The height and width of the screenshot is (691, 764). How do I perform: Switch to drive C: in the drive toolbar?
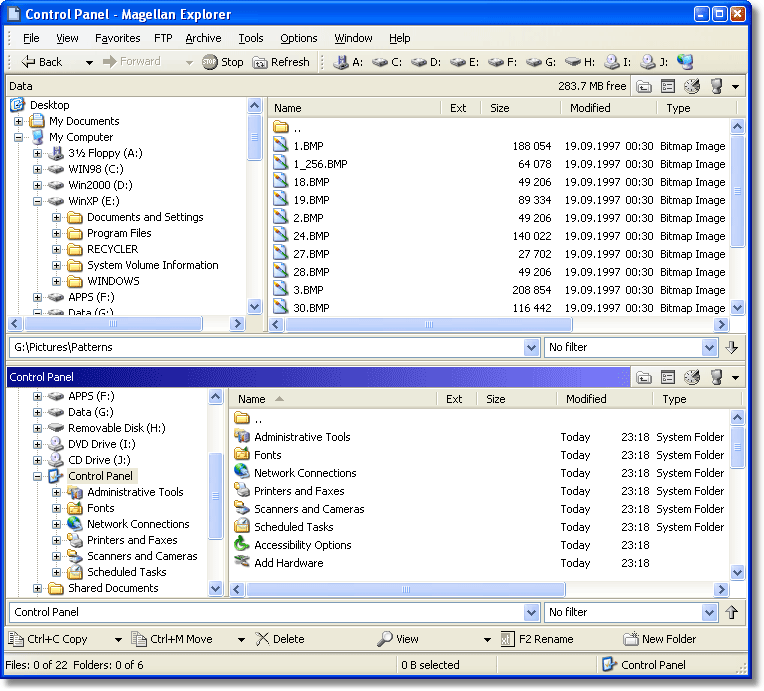[x=387, y=62]
